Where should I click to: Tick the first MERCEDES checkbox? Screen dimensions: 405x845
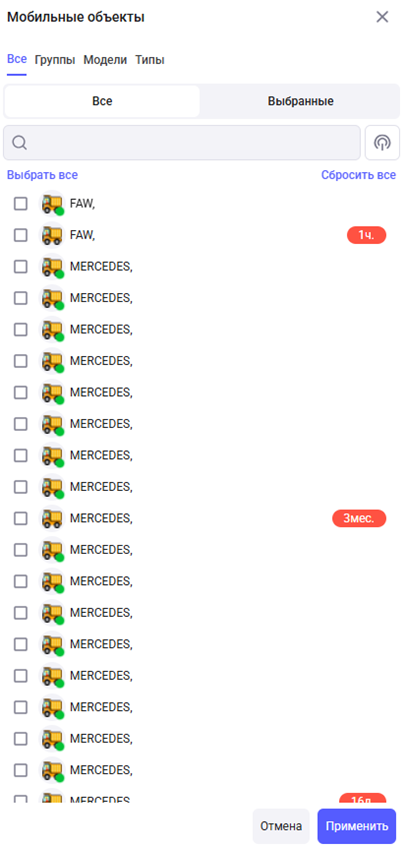tap(20, 266)
